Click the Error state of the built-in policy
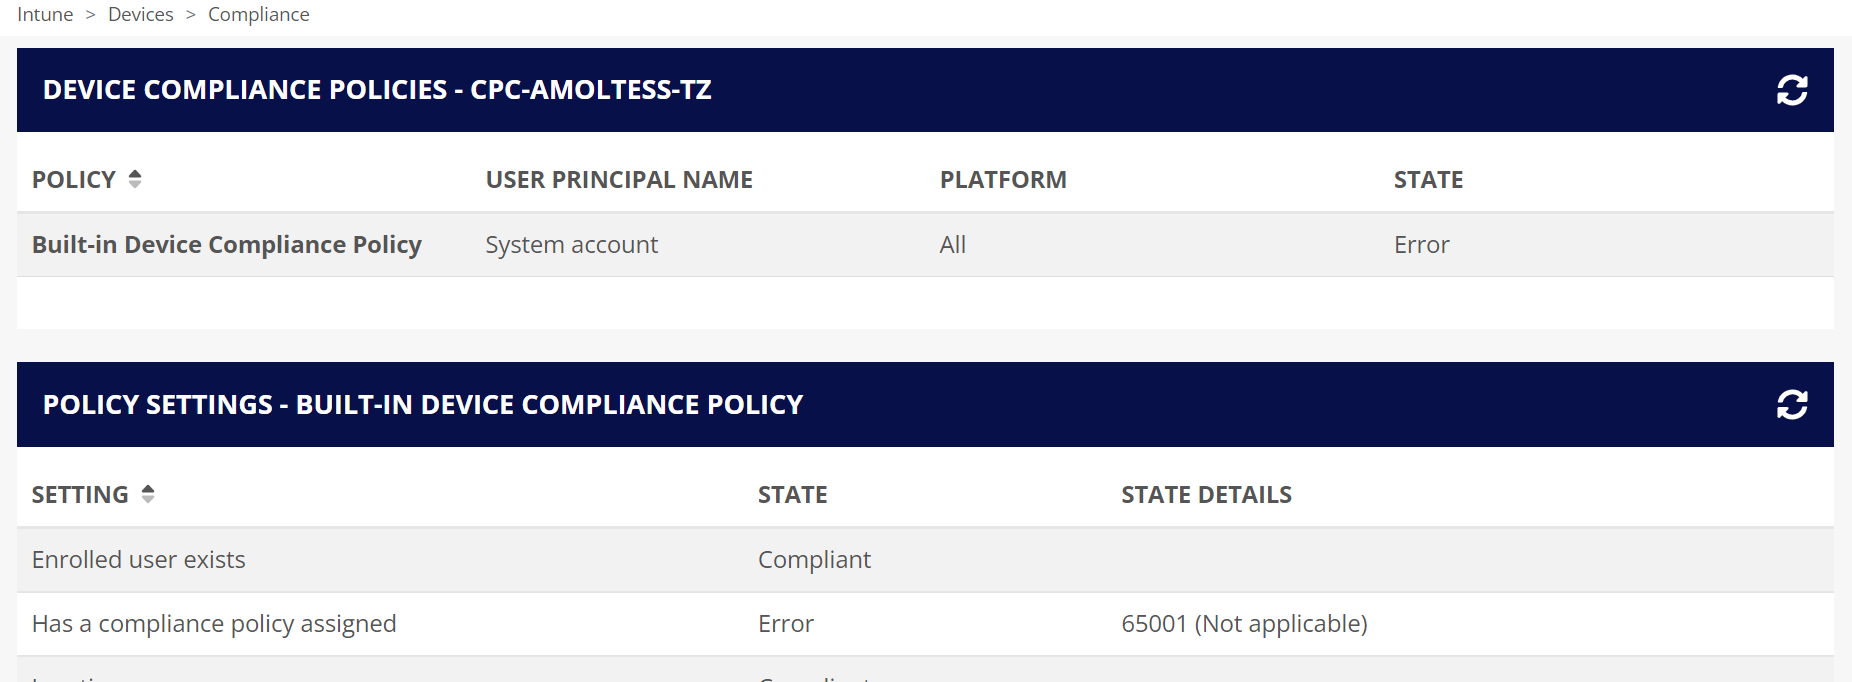Viewport: 1852px width, 682px height. (1421, 245)
